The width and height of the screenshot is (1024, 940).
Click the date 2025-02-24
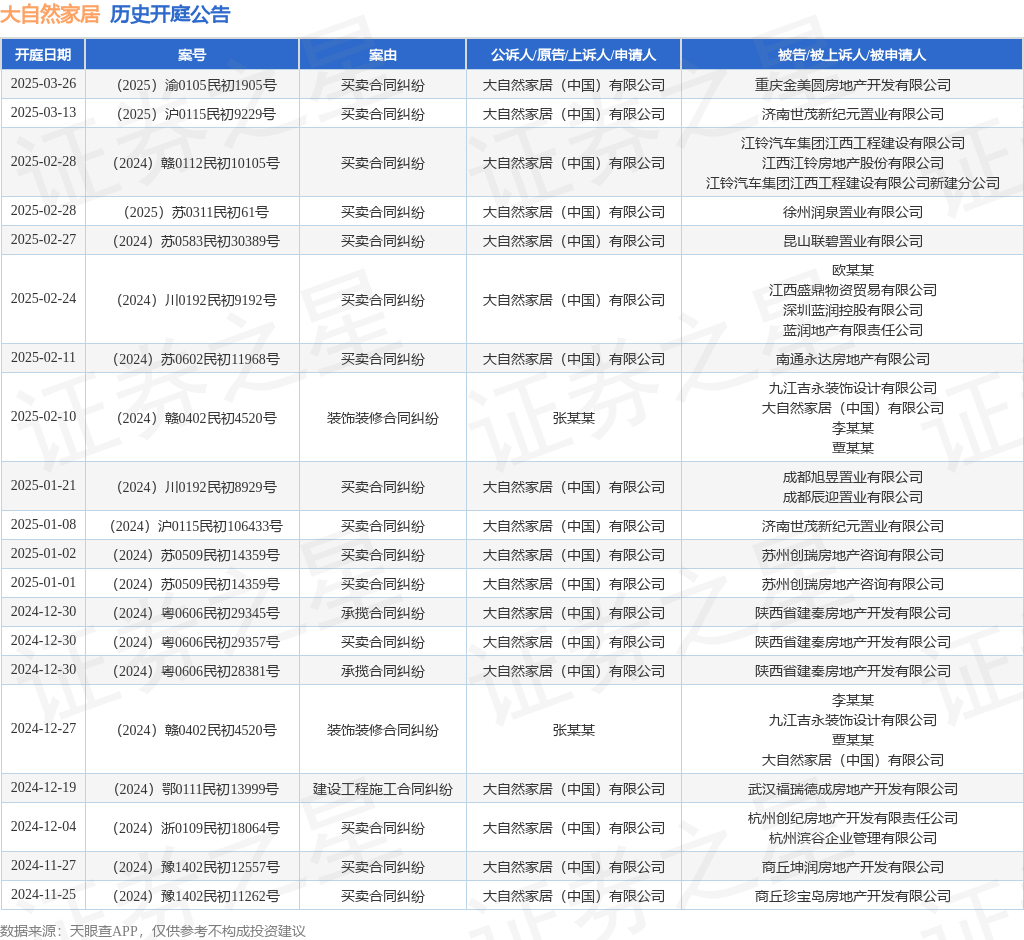point(43,299)
